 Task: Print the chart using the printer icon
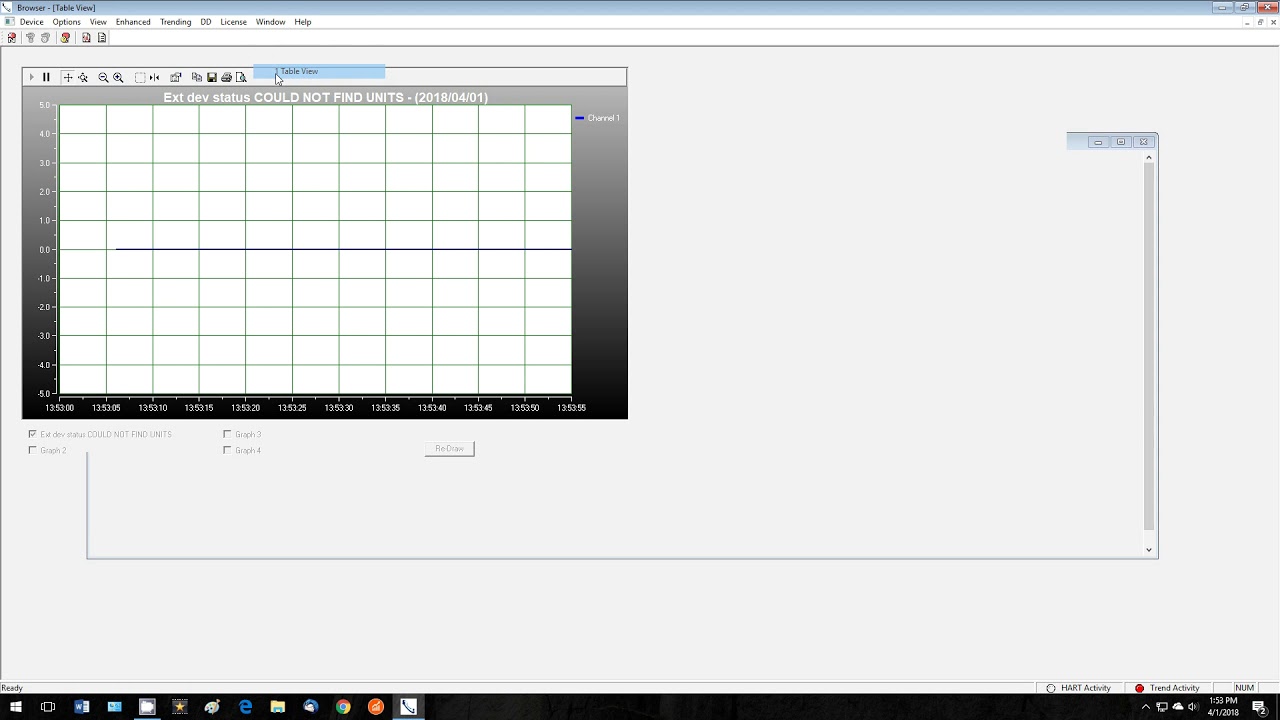[226, 77]
